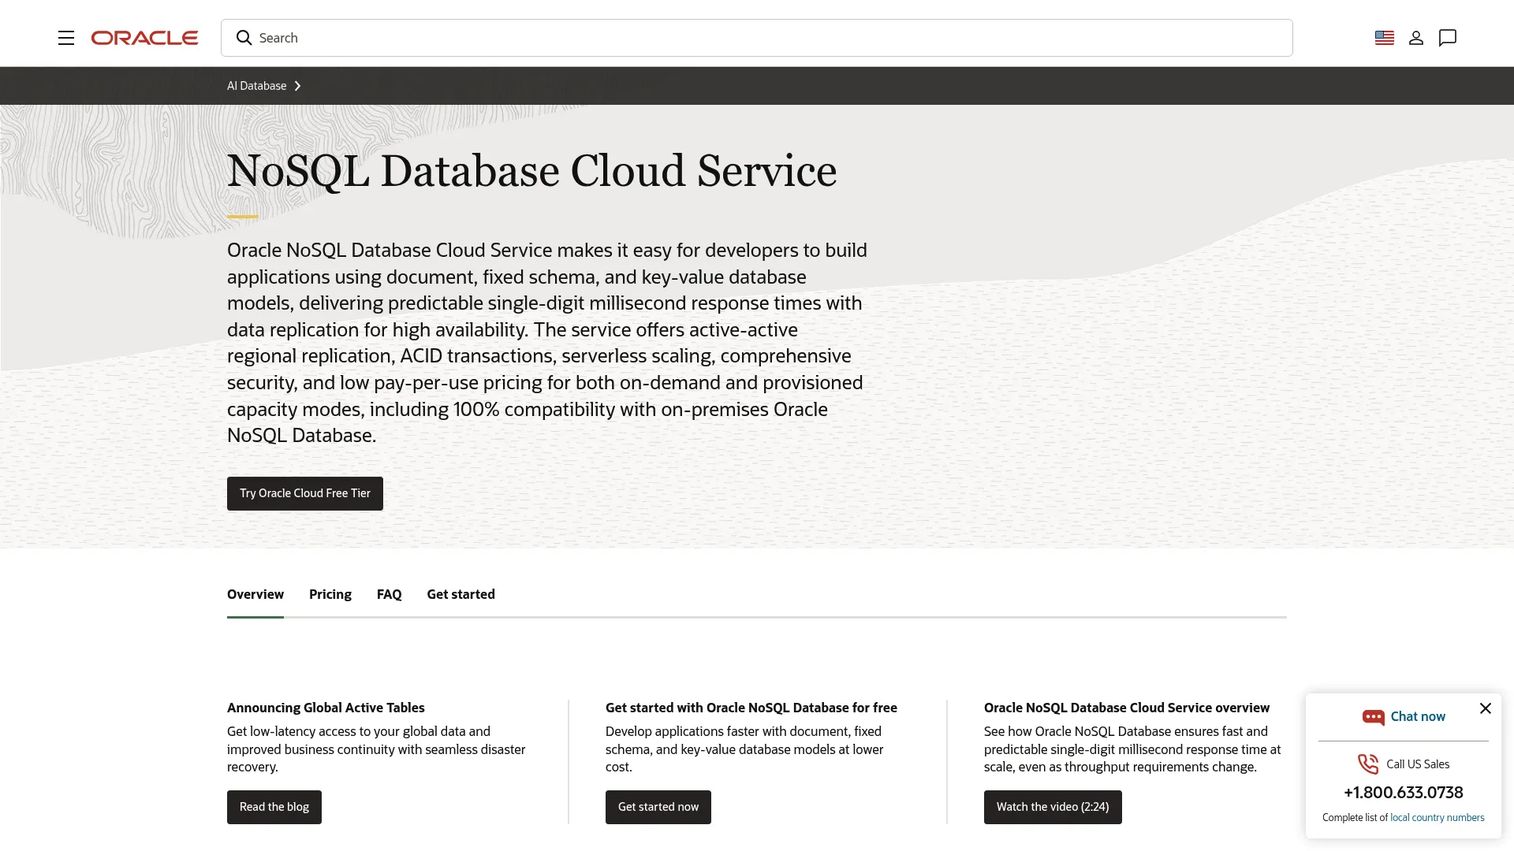Click the NoSQL Database Cloud Service heading
This screenshot has width=1514, height=851.
point(532,171)
